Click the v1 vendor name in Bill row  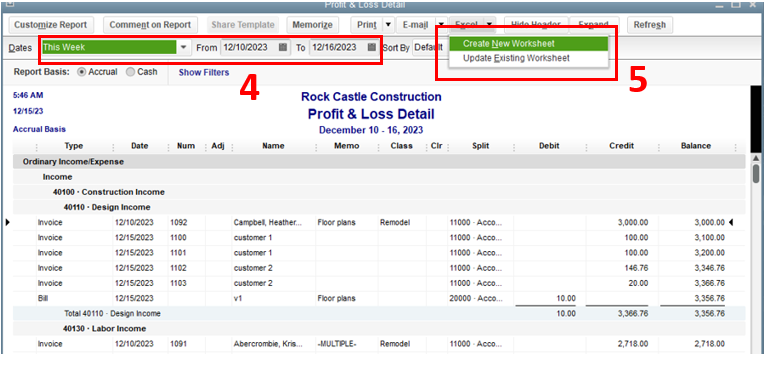238,299
